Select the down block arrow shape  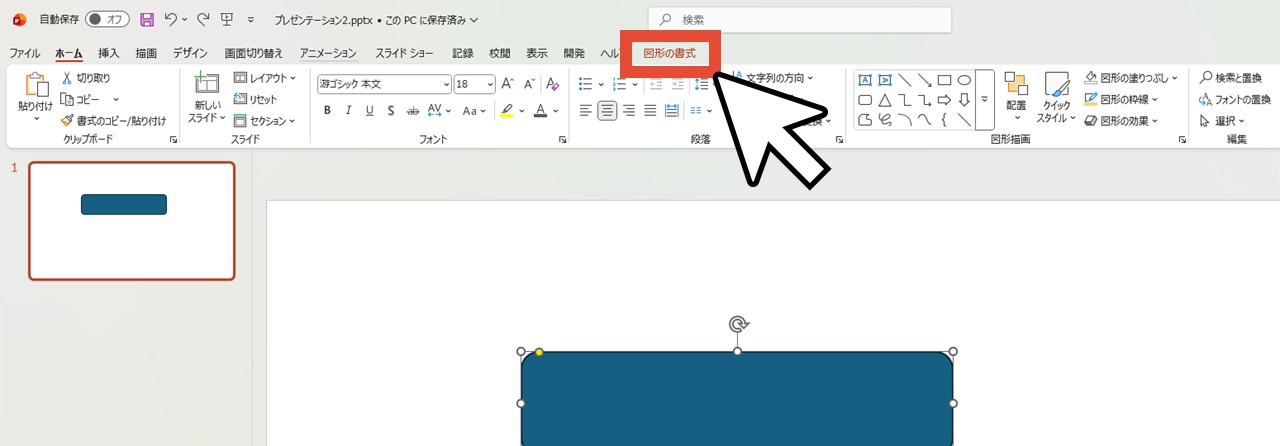[964, 100]
